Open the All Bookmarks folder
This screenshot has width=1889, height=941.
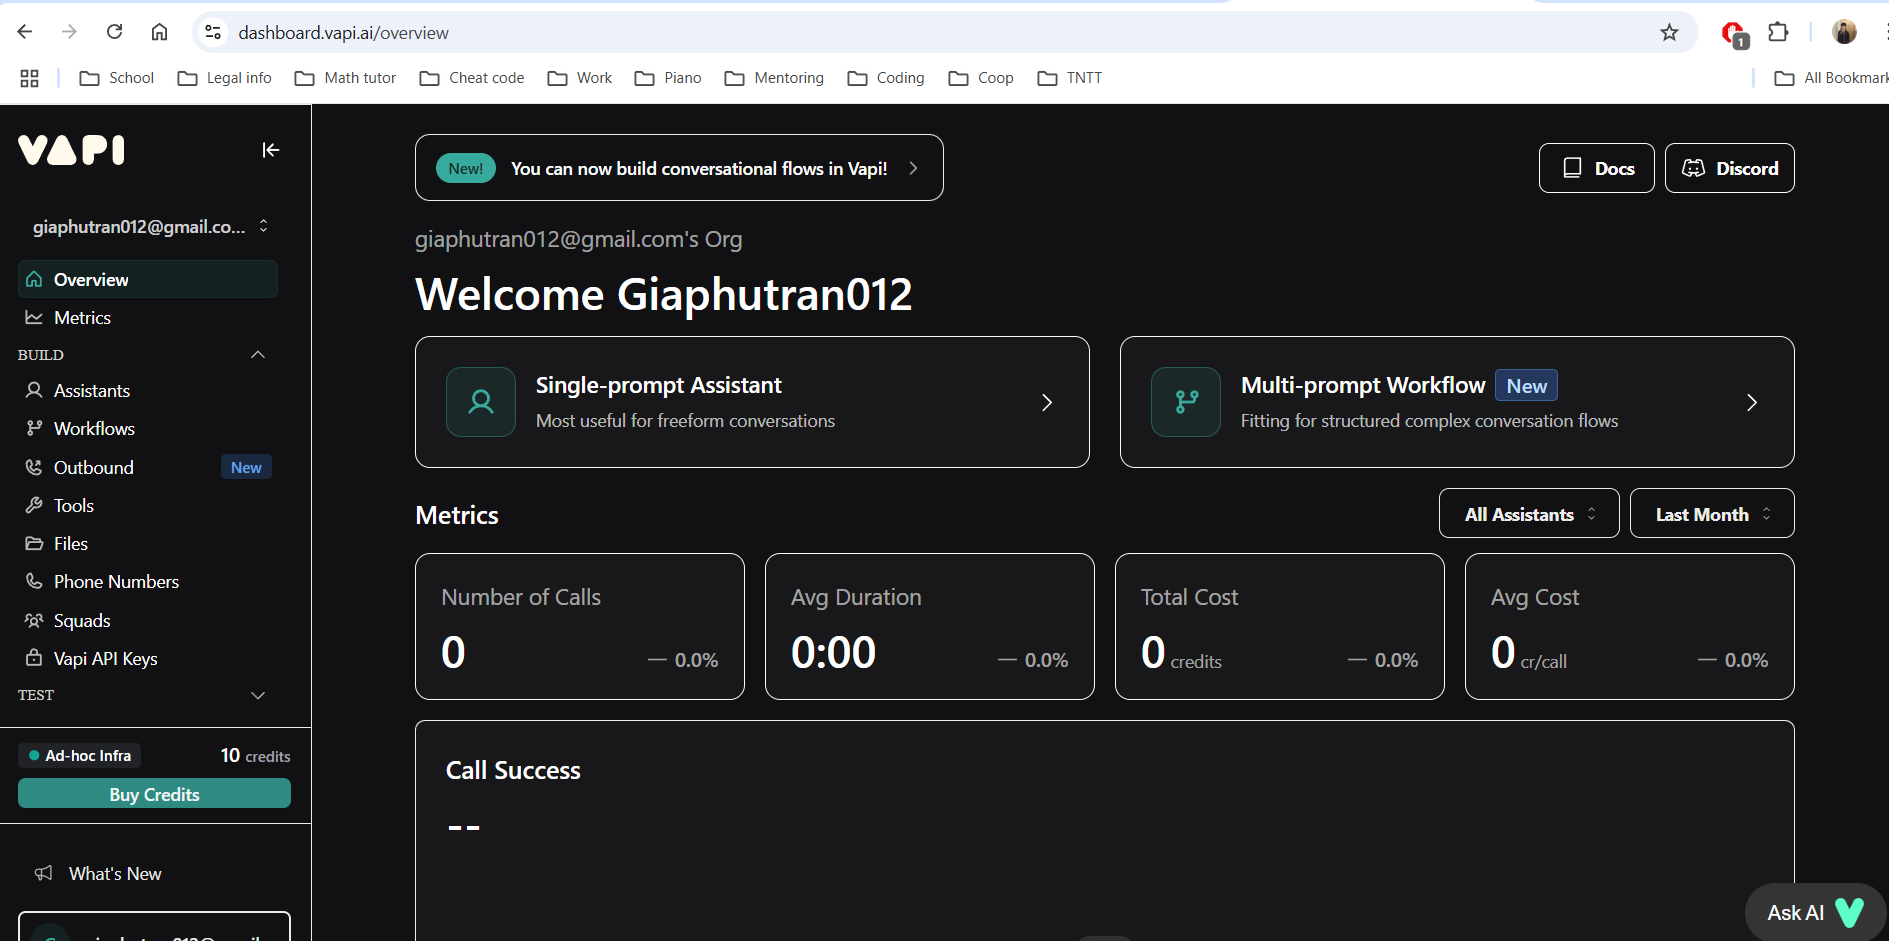[1831, 78]
